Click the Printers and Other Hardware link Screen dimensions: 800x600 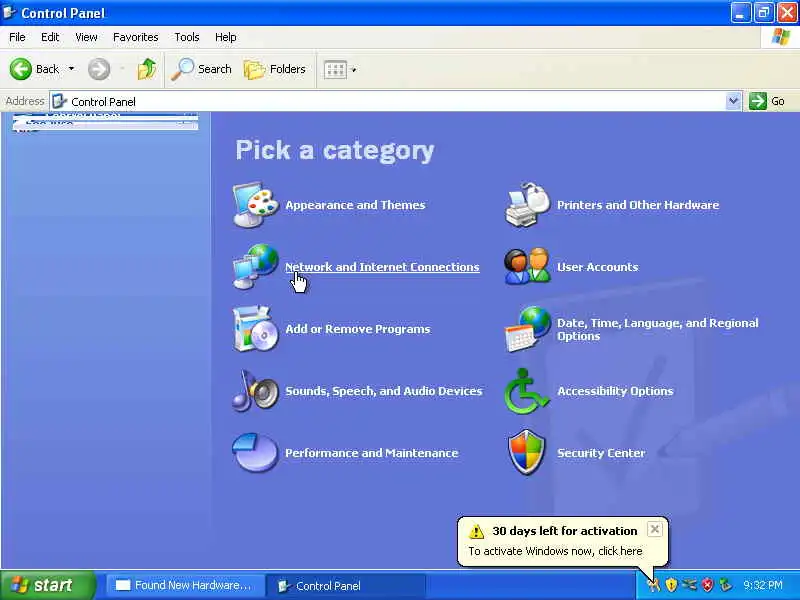coord(638,205)
